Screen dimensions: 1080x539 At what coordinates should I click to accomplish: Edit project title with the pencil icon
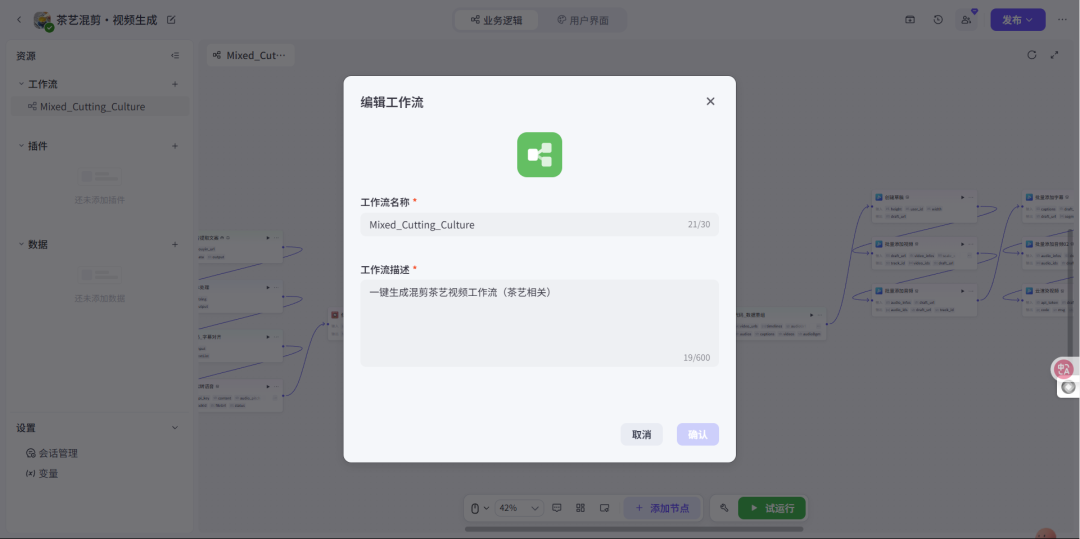coord(172,20)
